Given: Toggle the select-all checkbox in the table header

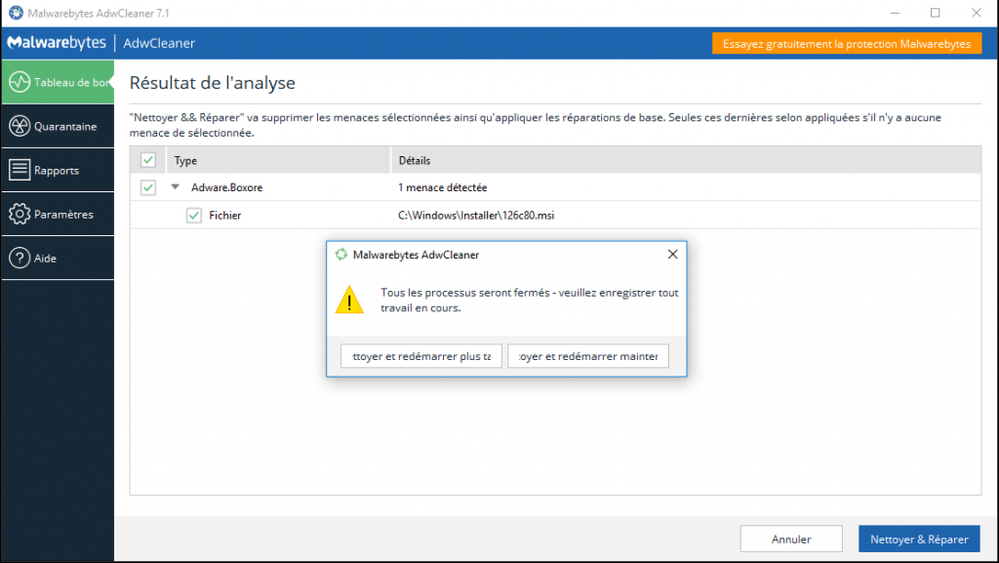Looking at the screenshot, I should (x=148, y=160).
